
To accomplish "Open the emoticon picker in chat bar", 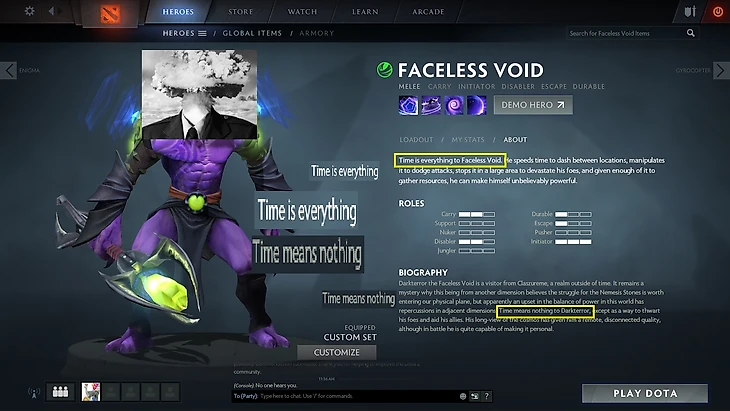I will (x=463, y=396).
